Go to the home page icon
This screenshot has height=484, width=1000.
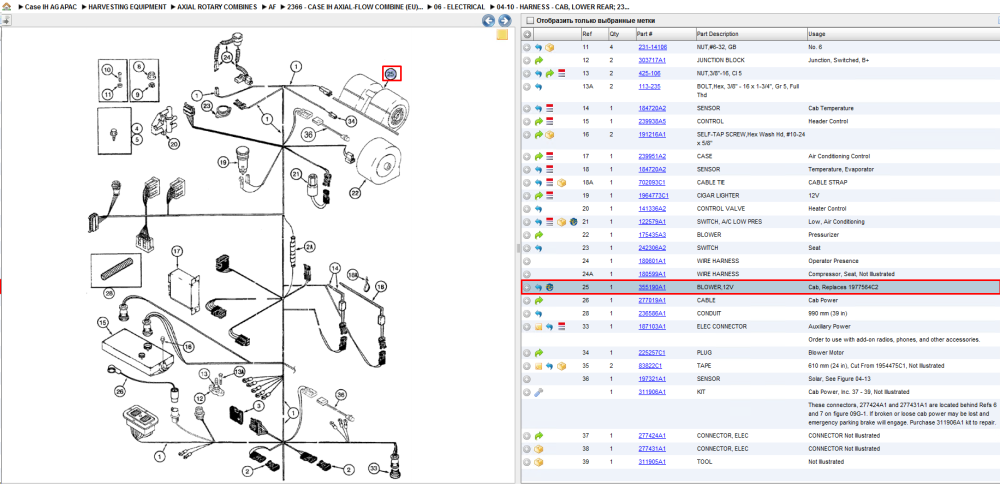tap(6, 6)
